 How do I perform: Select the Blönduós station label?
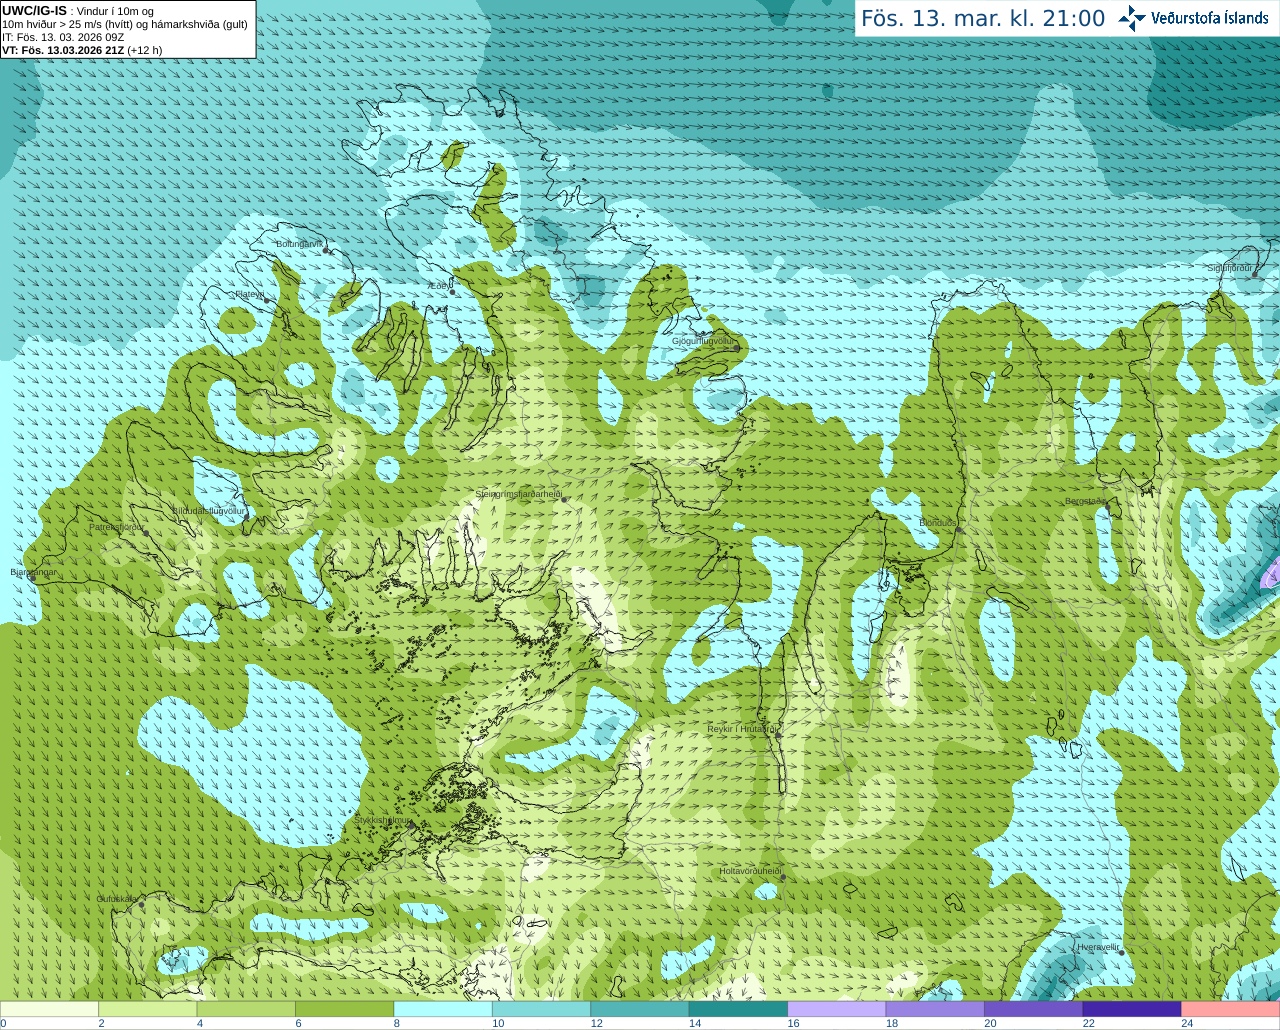[x=938, y=523]
